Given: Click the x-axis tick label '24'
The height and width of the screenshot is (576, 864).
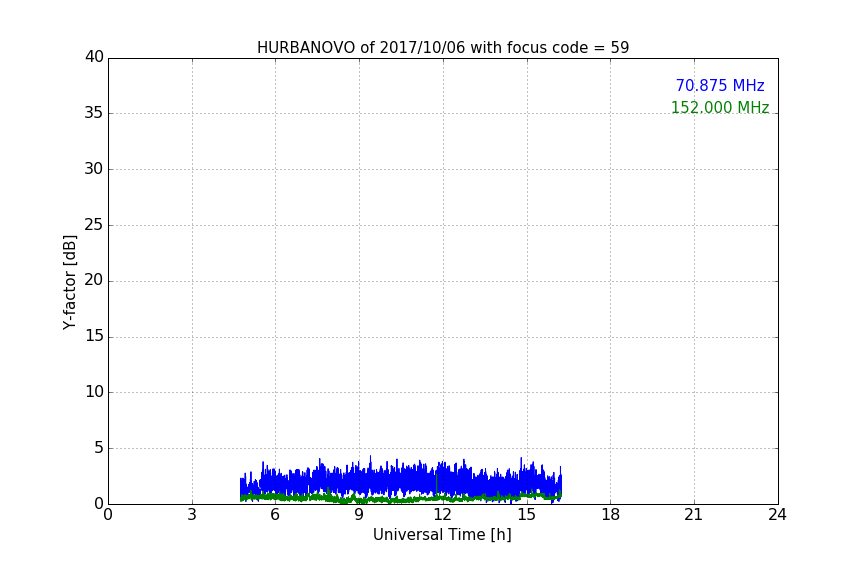Looking at the screenshot, I should pos(777,515).
